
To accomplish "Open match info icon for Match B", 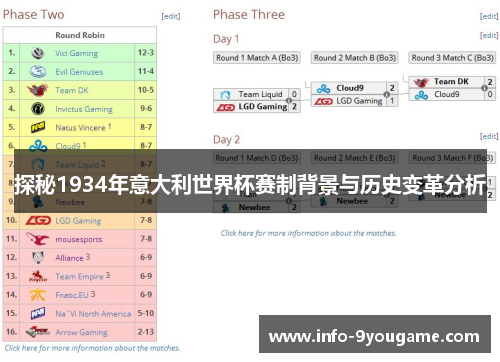I will point(387,94).
